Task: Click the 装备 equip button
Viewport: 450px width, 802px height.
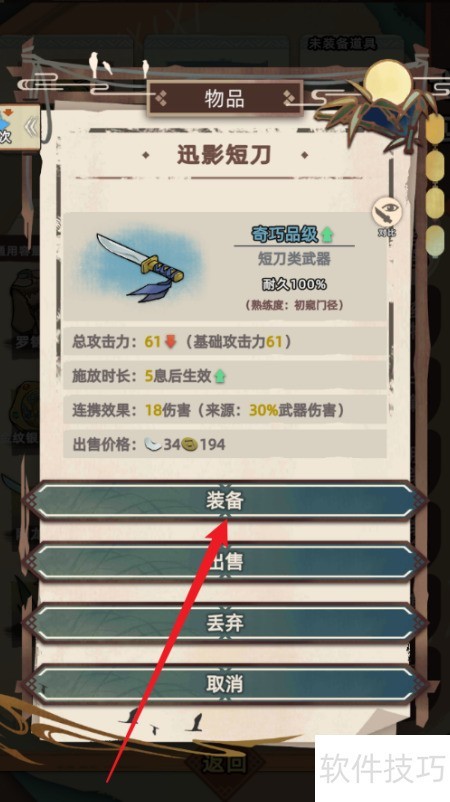Action: tap(225, 501)
